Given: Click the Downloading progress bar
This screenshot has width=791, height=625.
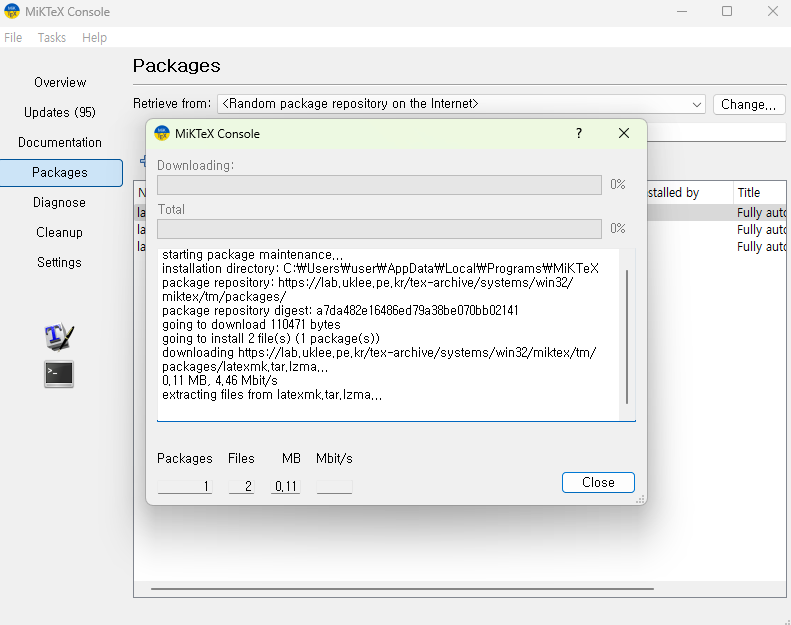Looking at the screenshot, I should point(379,185).
